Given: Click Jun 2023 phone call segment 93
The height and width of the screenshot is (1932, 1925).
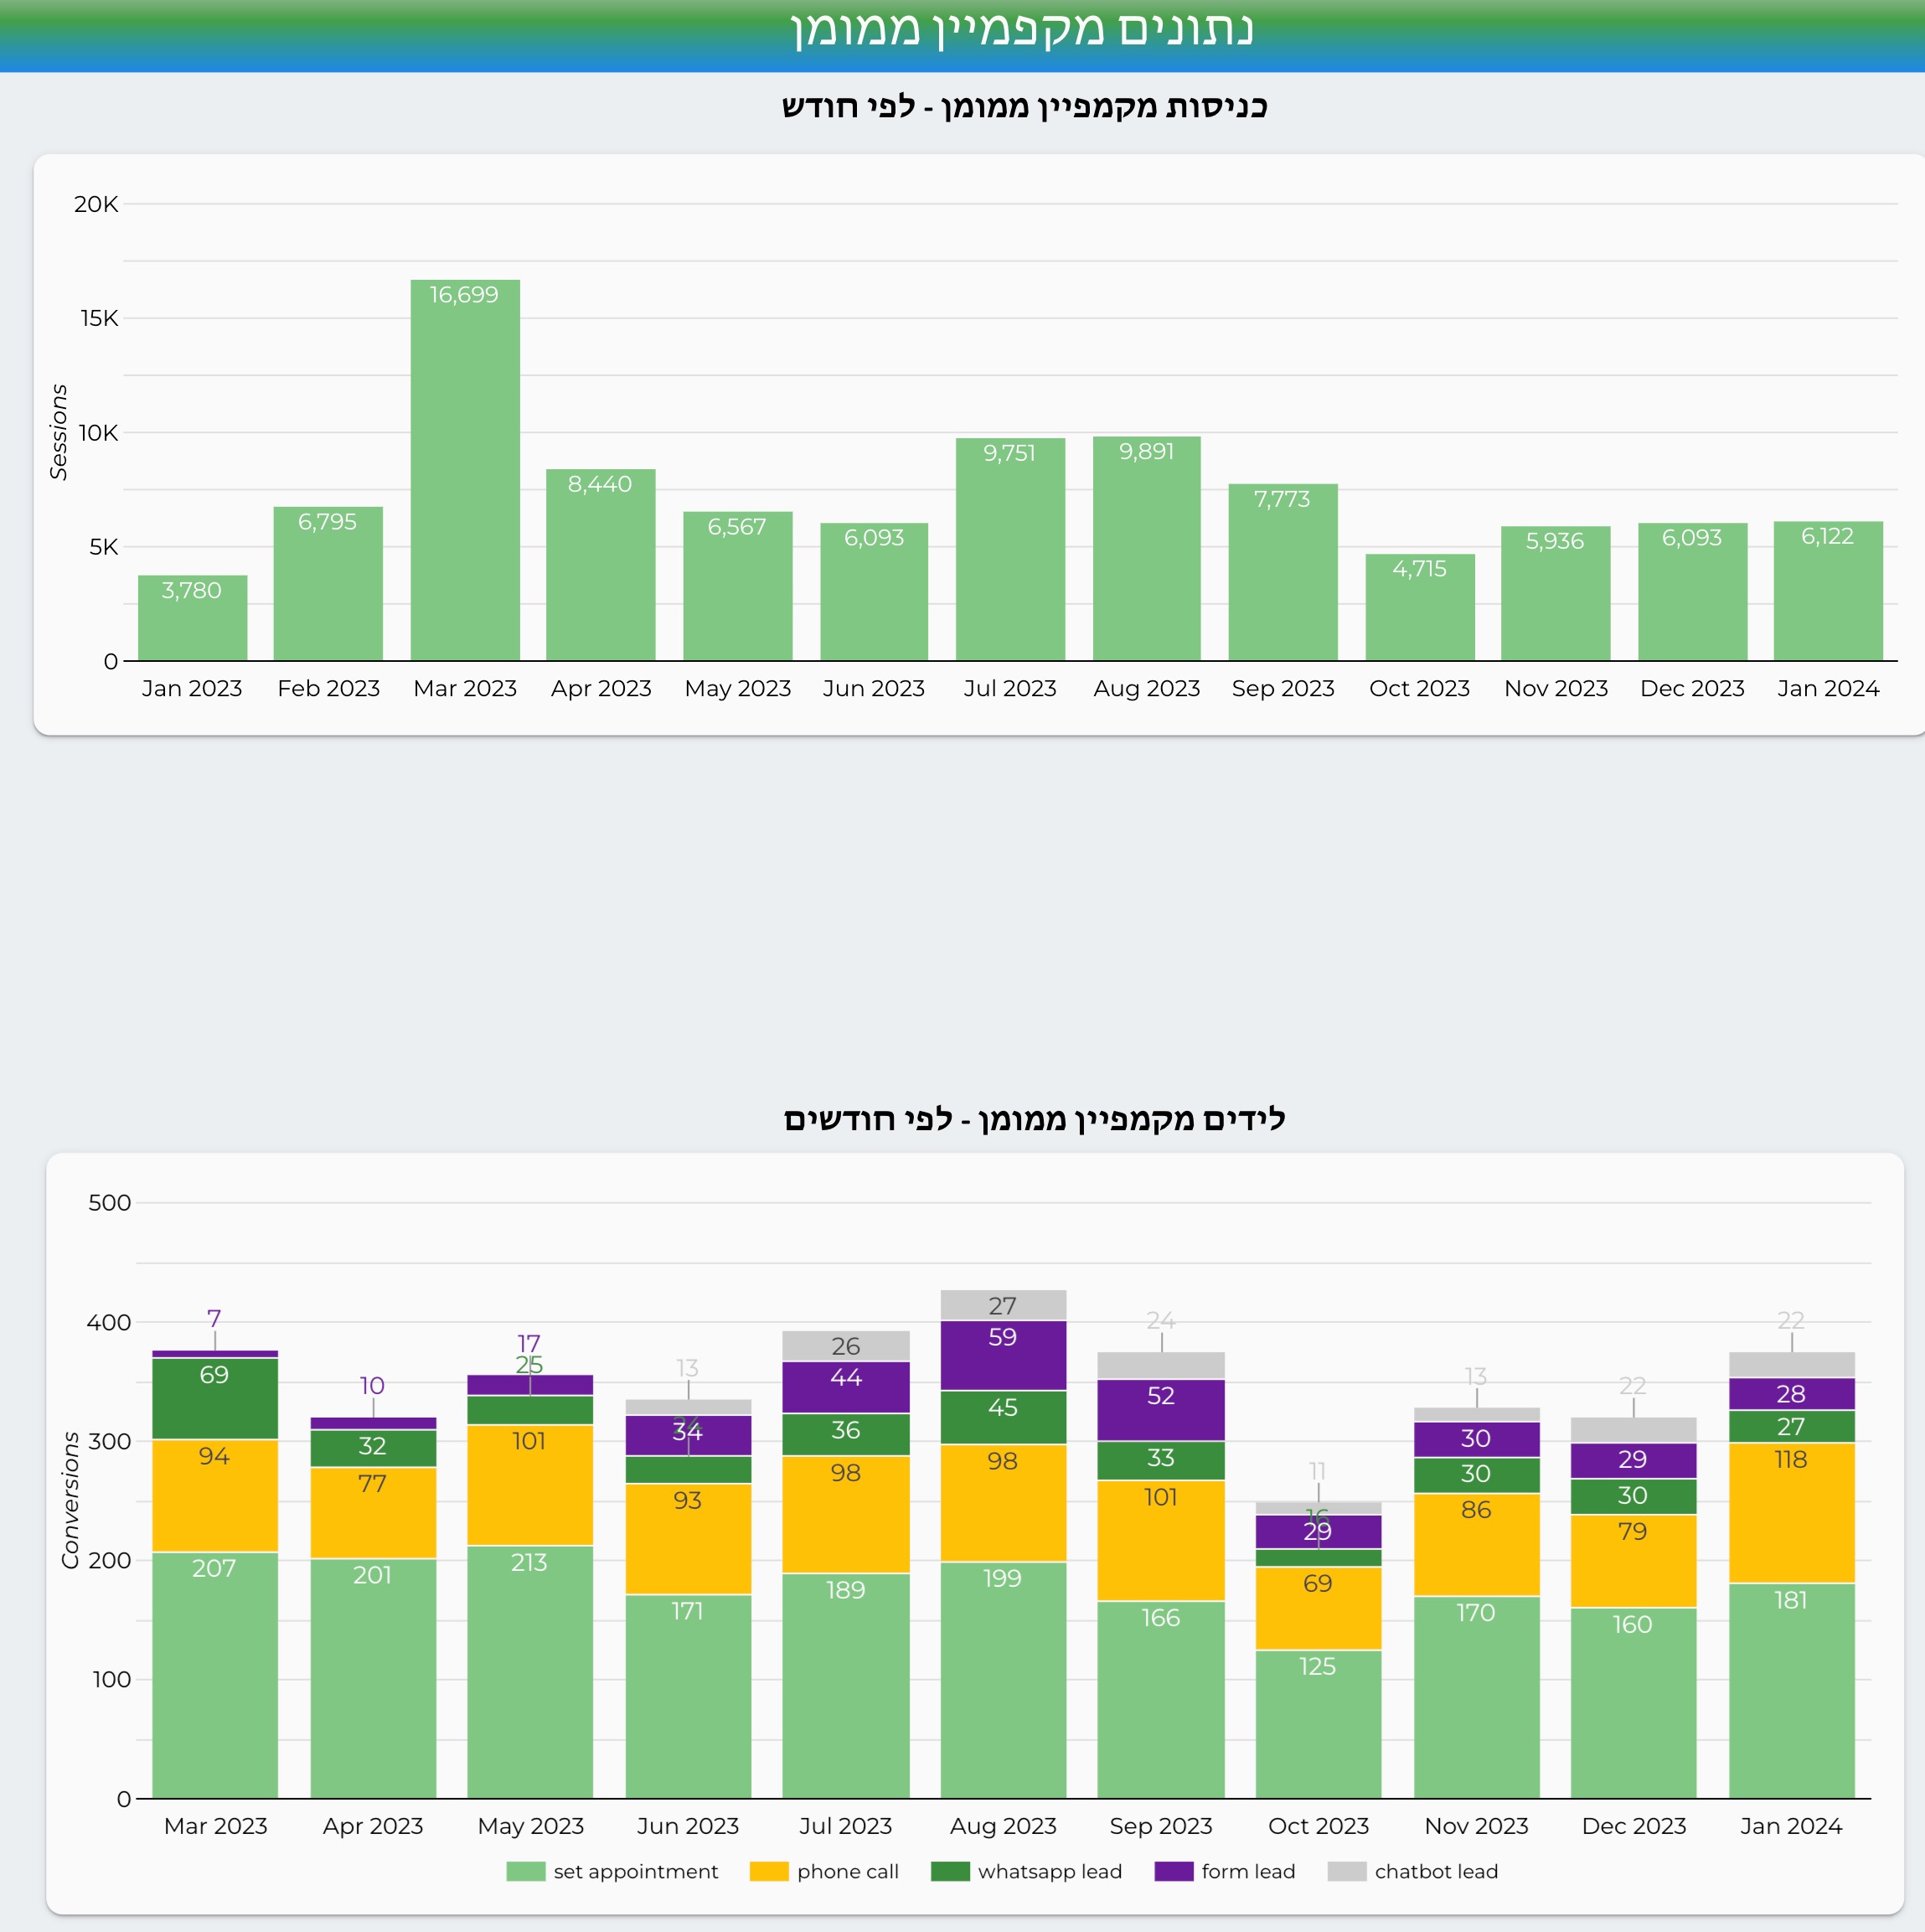Looking at the screenshot, I should coord(688,1539).
